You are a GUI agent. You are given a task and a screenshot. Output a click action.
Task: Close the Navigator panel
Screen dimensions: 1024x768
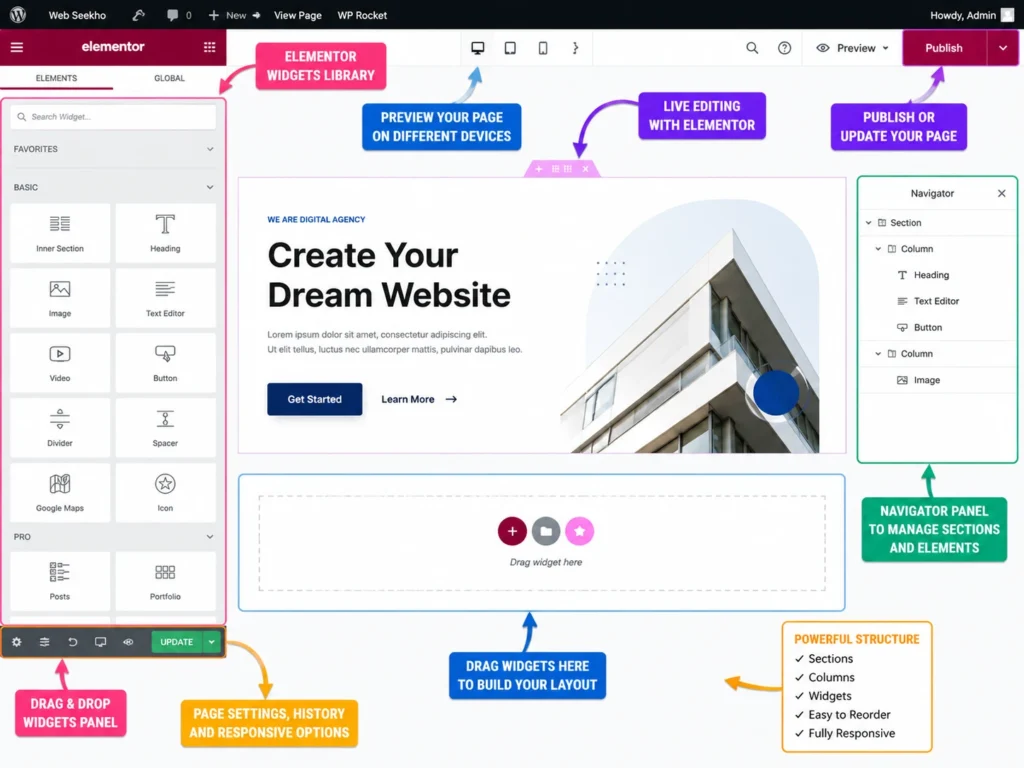[1002, 193]
